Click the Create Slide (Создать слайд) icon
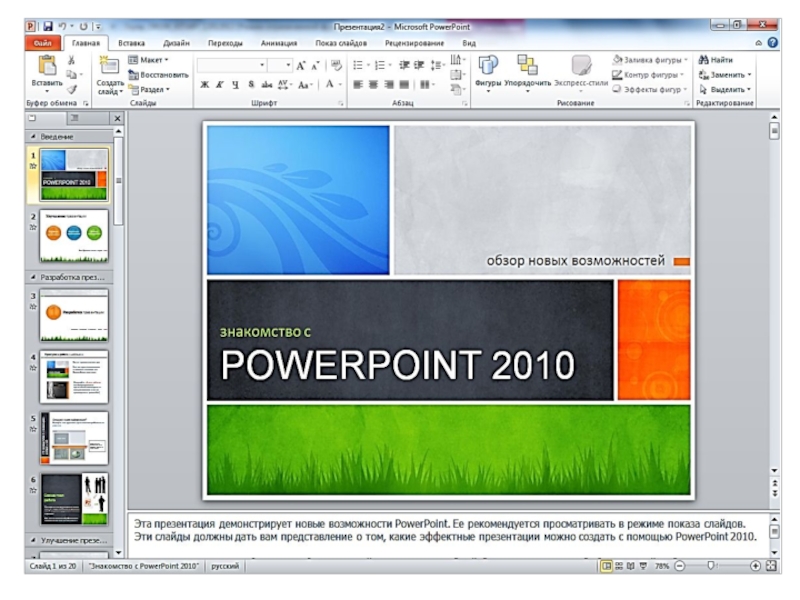This screenshot has width=800, height=600. [x=110, y=66]
